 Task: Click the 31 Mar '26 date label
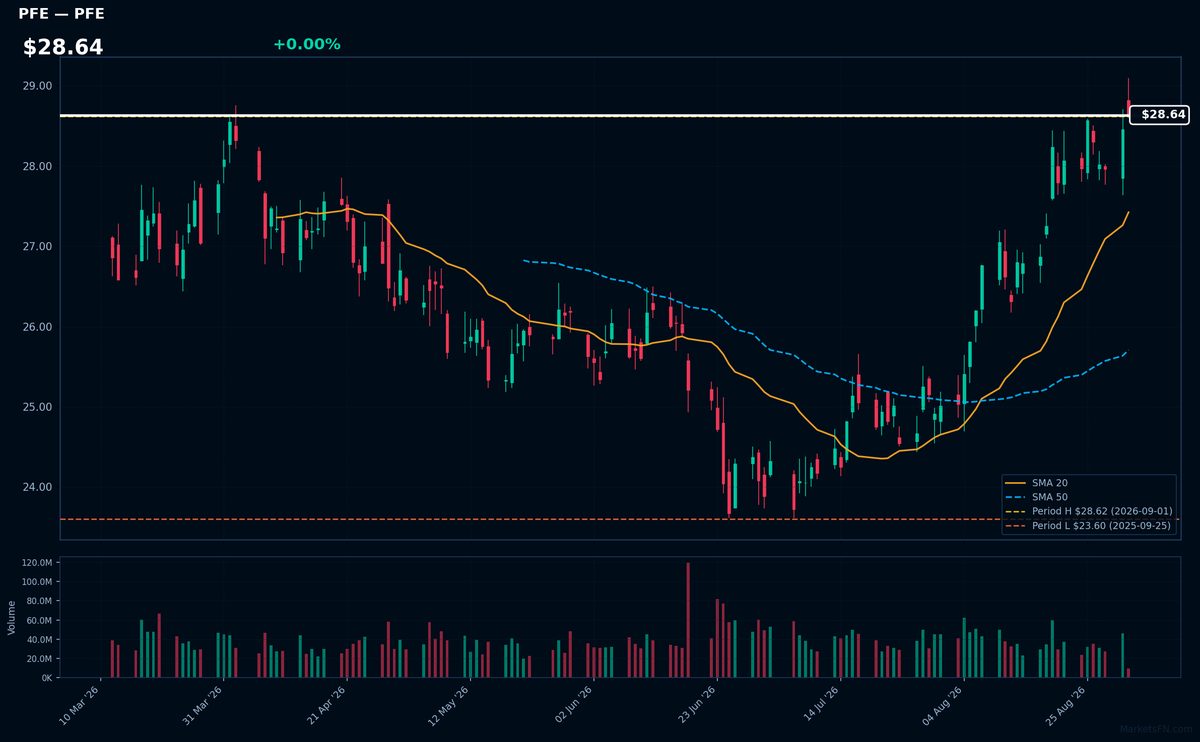[203, 705]
